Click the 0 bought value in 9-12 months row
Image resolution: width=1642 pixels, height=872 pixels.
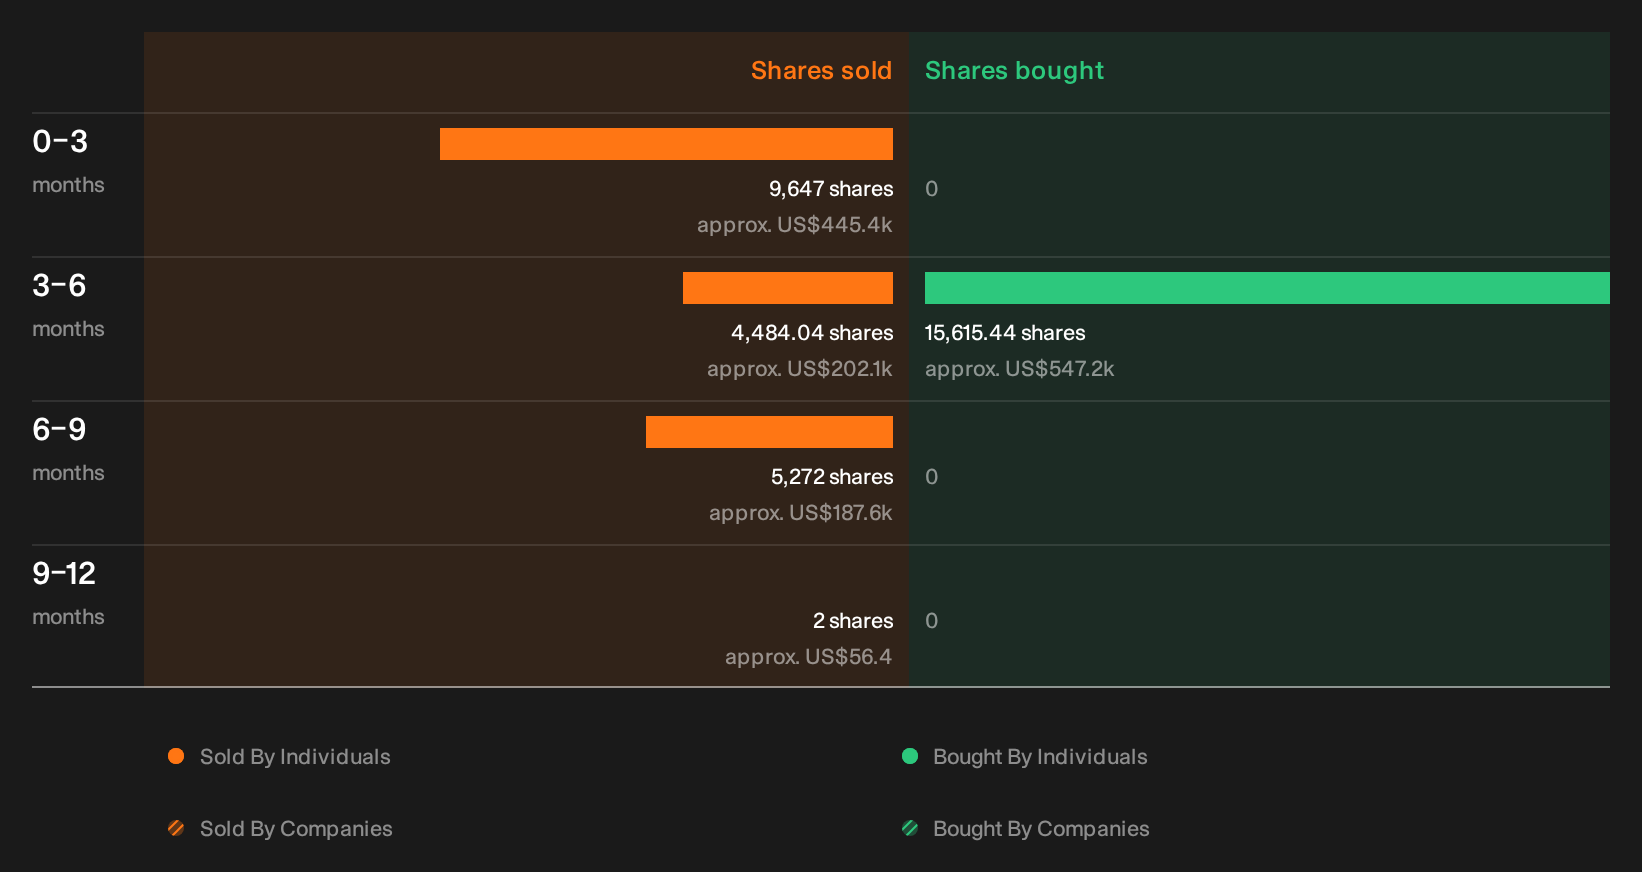coord(931,621)
